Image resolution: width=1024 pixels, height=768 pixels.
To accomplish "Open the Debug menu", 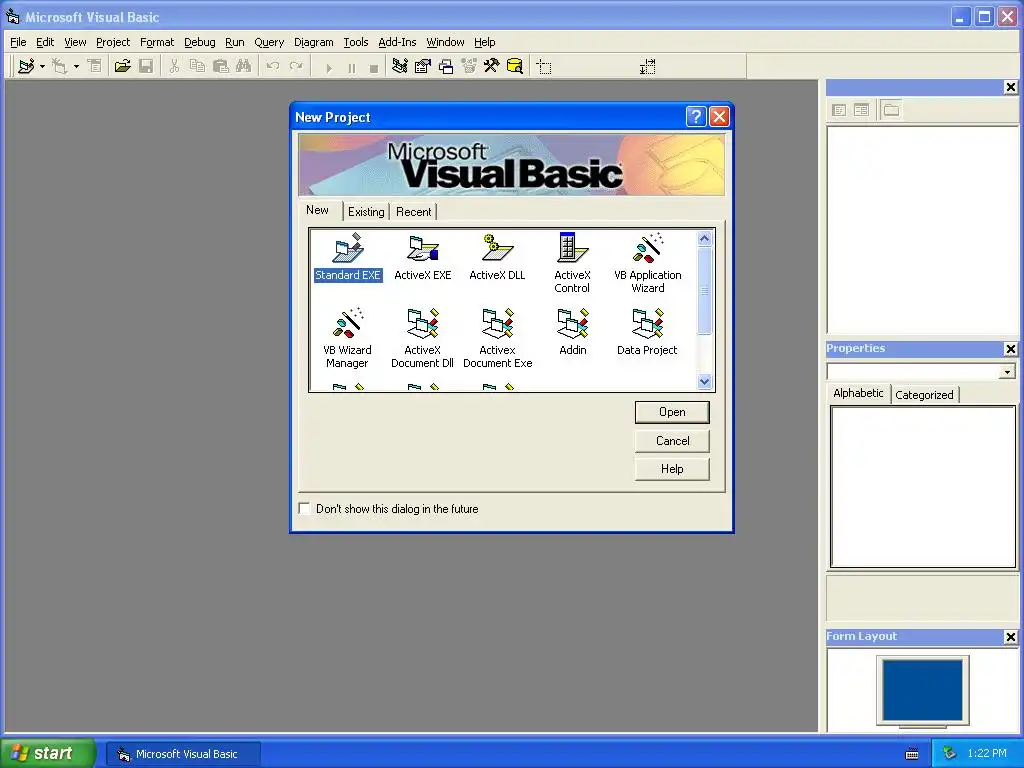I will (x=199, y=42).
